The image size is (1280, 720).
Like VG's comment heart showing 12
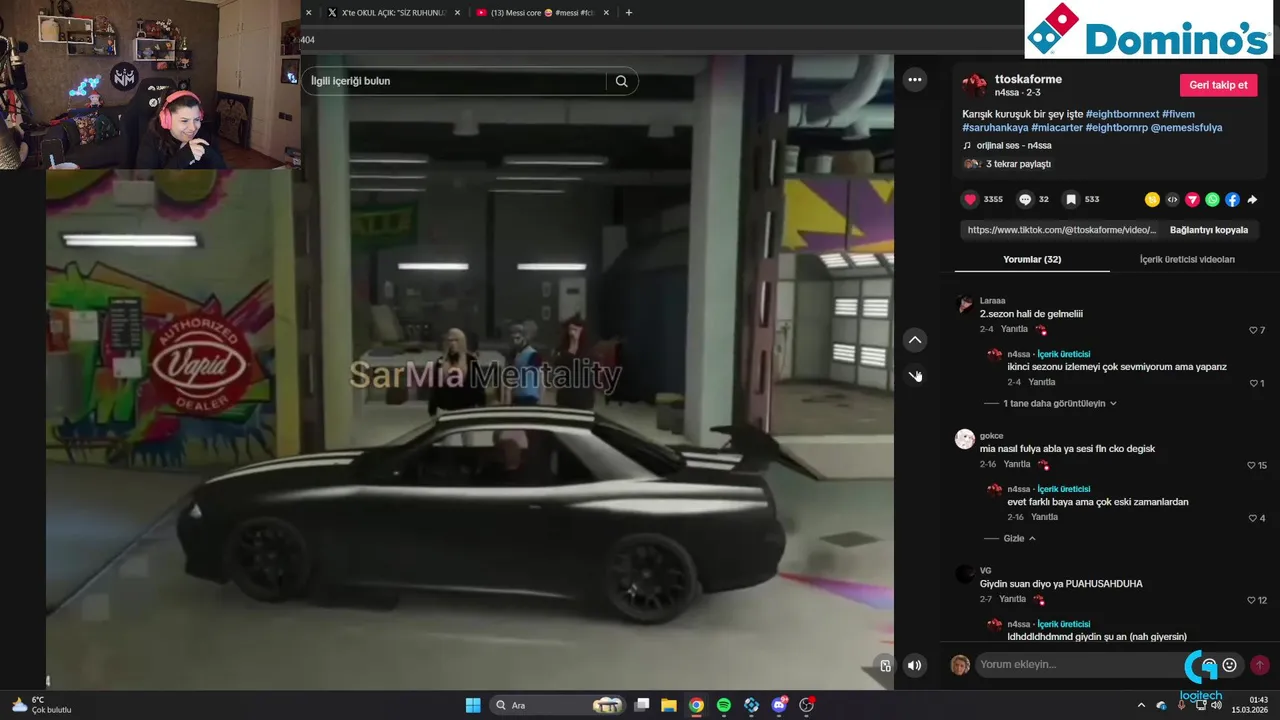(x=1251, y=600)
